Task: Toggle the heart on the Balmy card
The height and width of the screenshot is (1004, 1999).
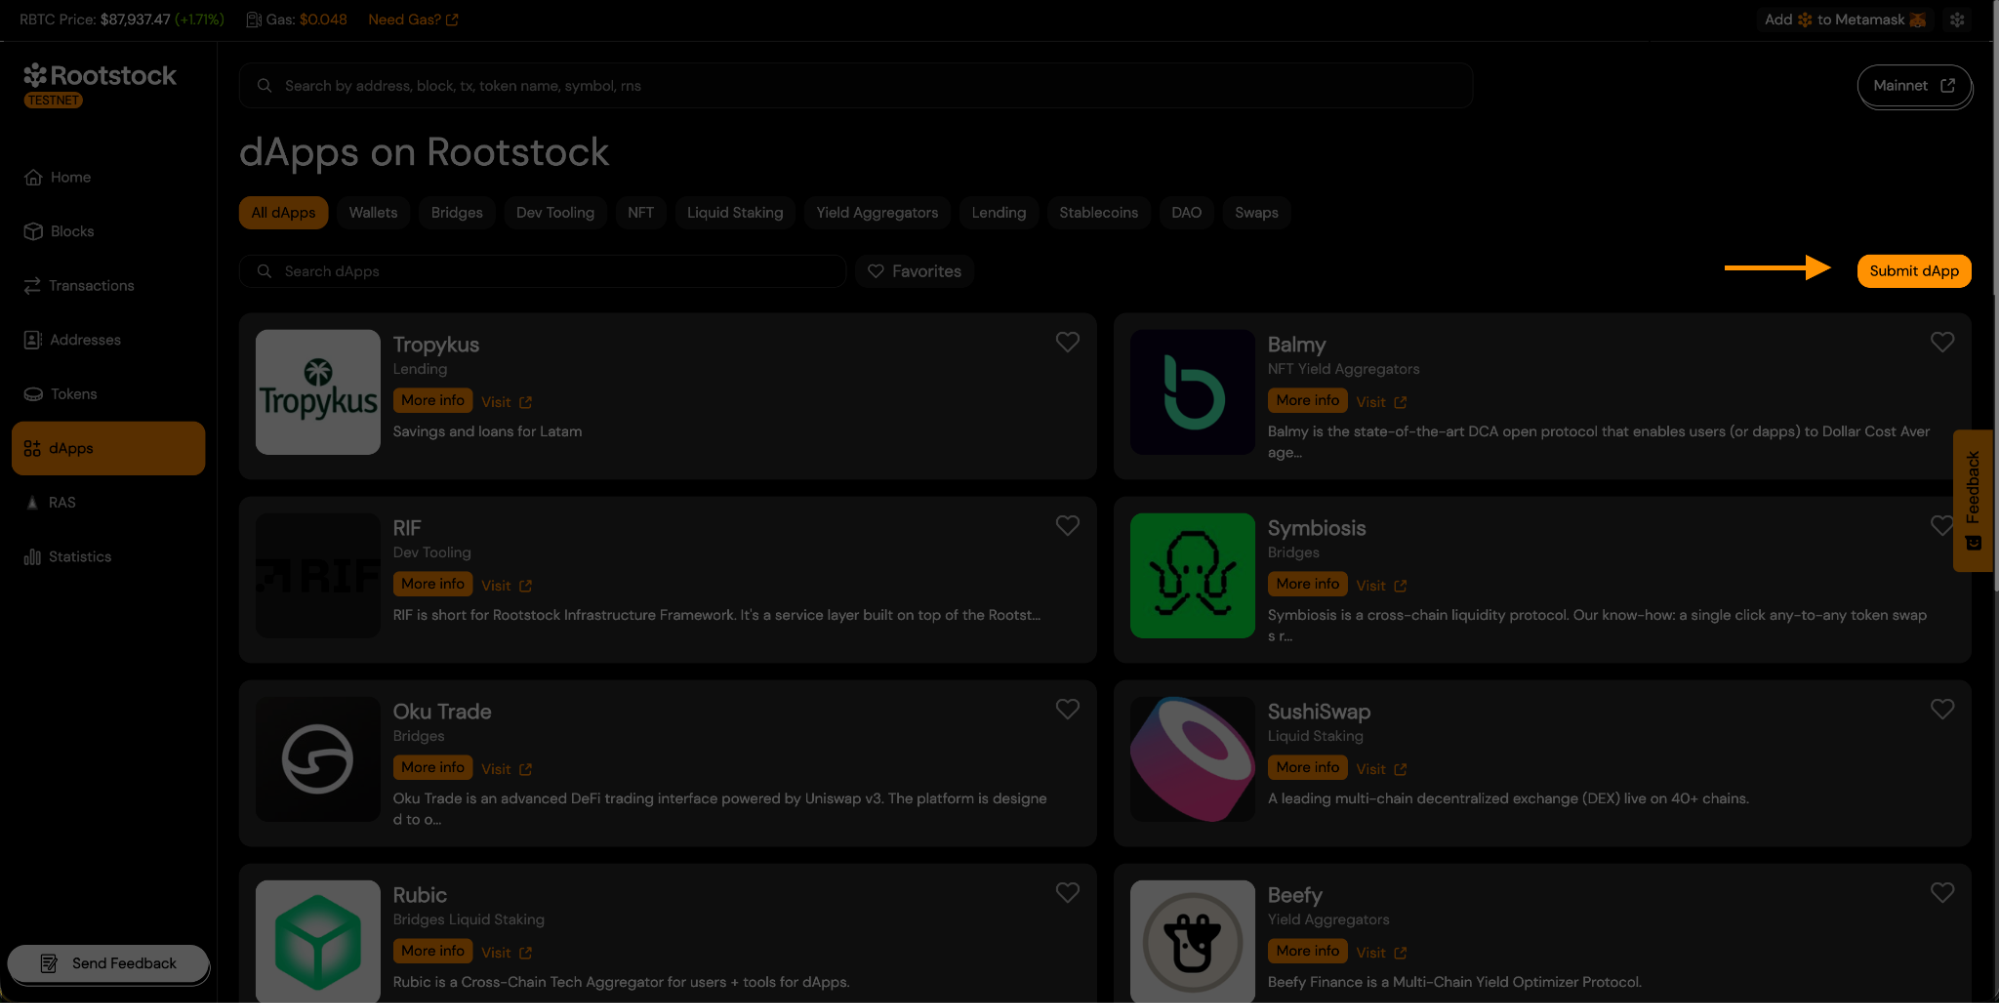Action: [x=1941, y=342]
